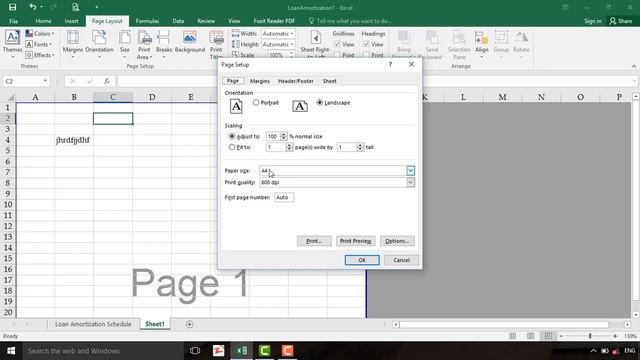
Task: Open Customize Quick Access Toolbar dropdown
Action: point(97,7)
